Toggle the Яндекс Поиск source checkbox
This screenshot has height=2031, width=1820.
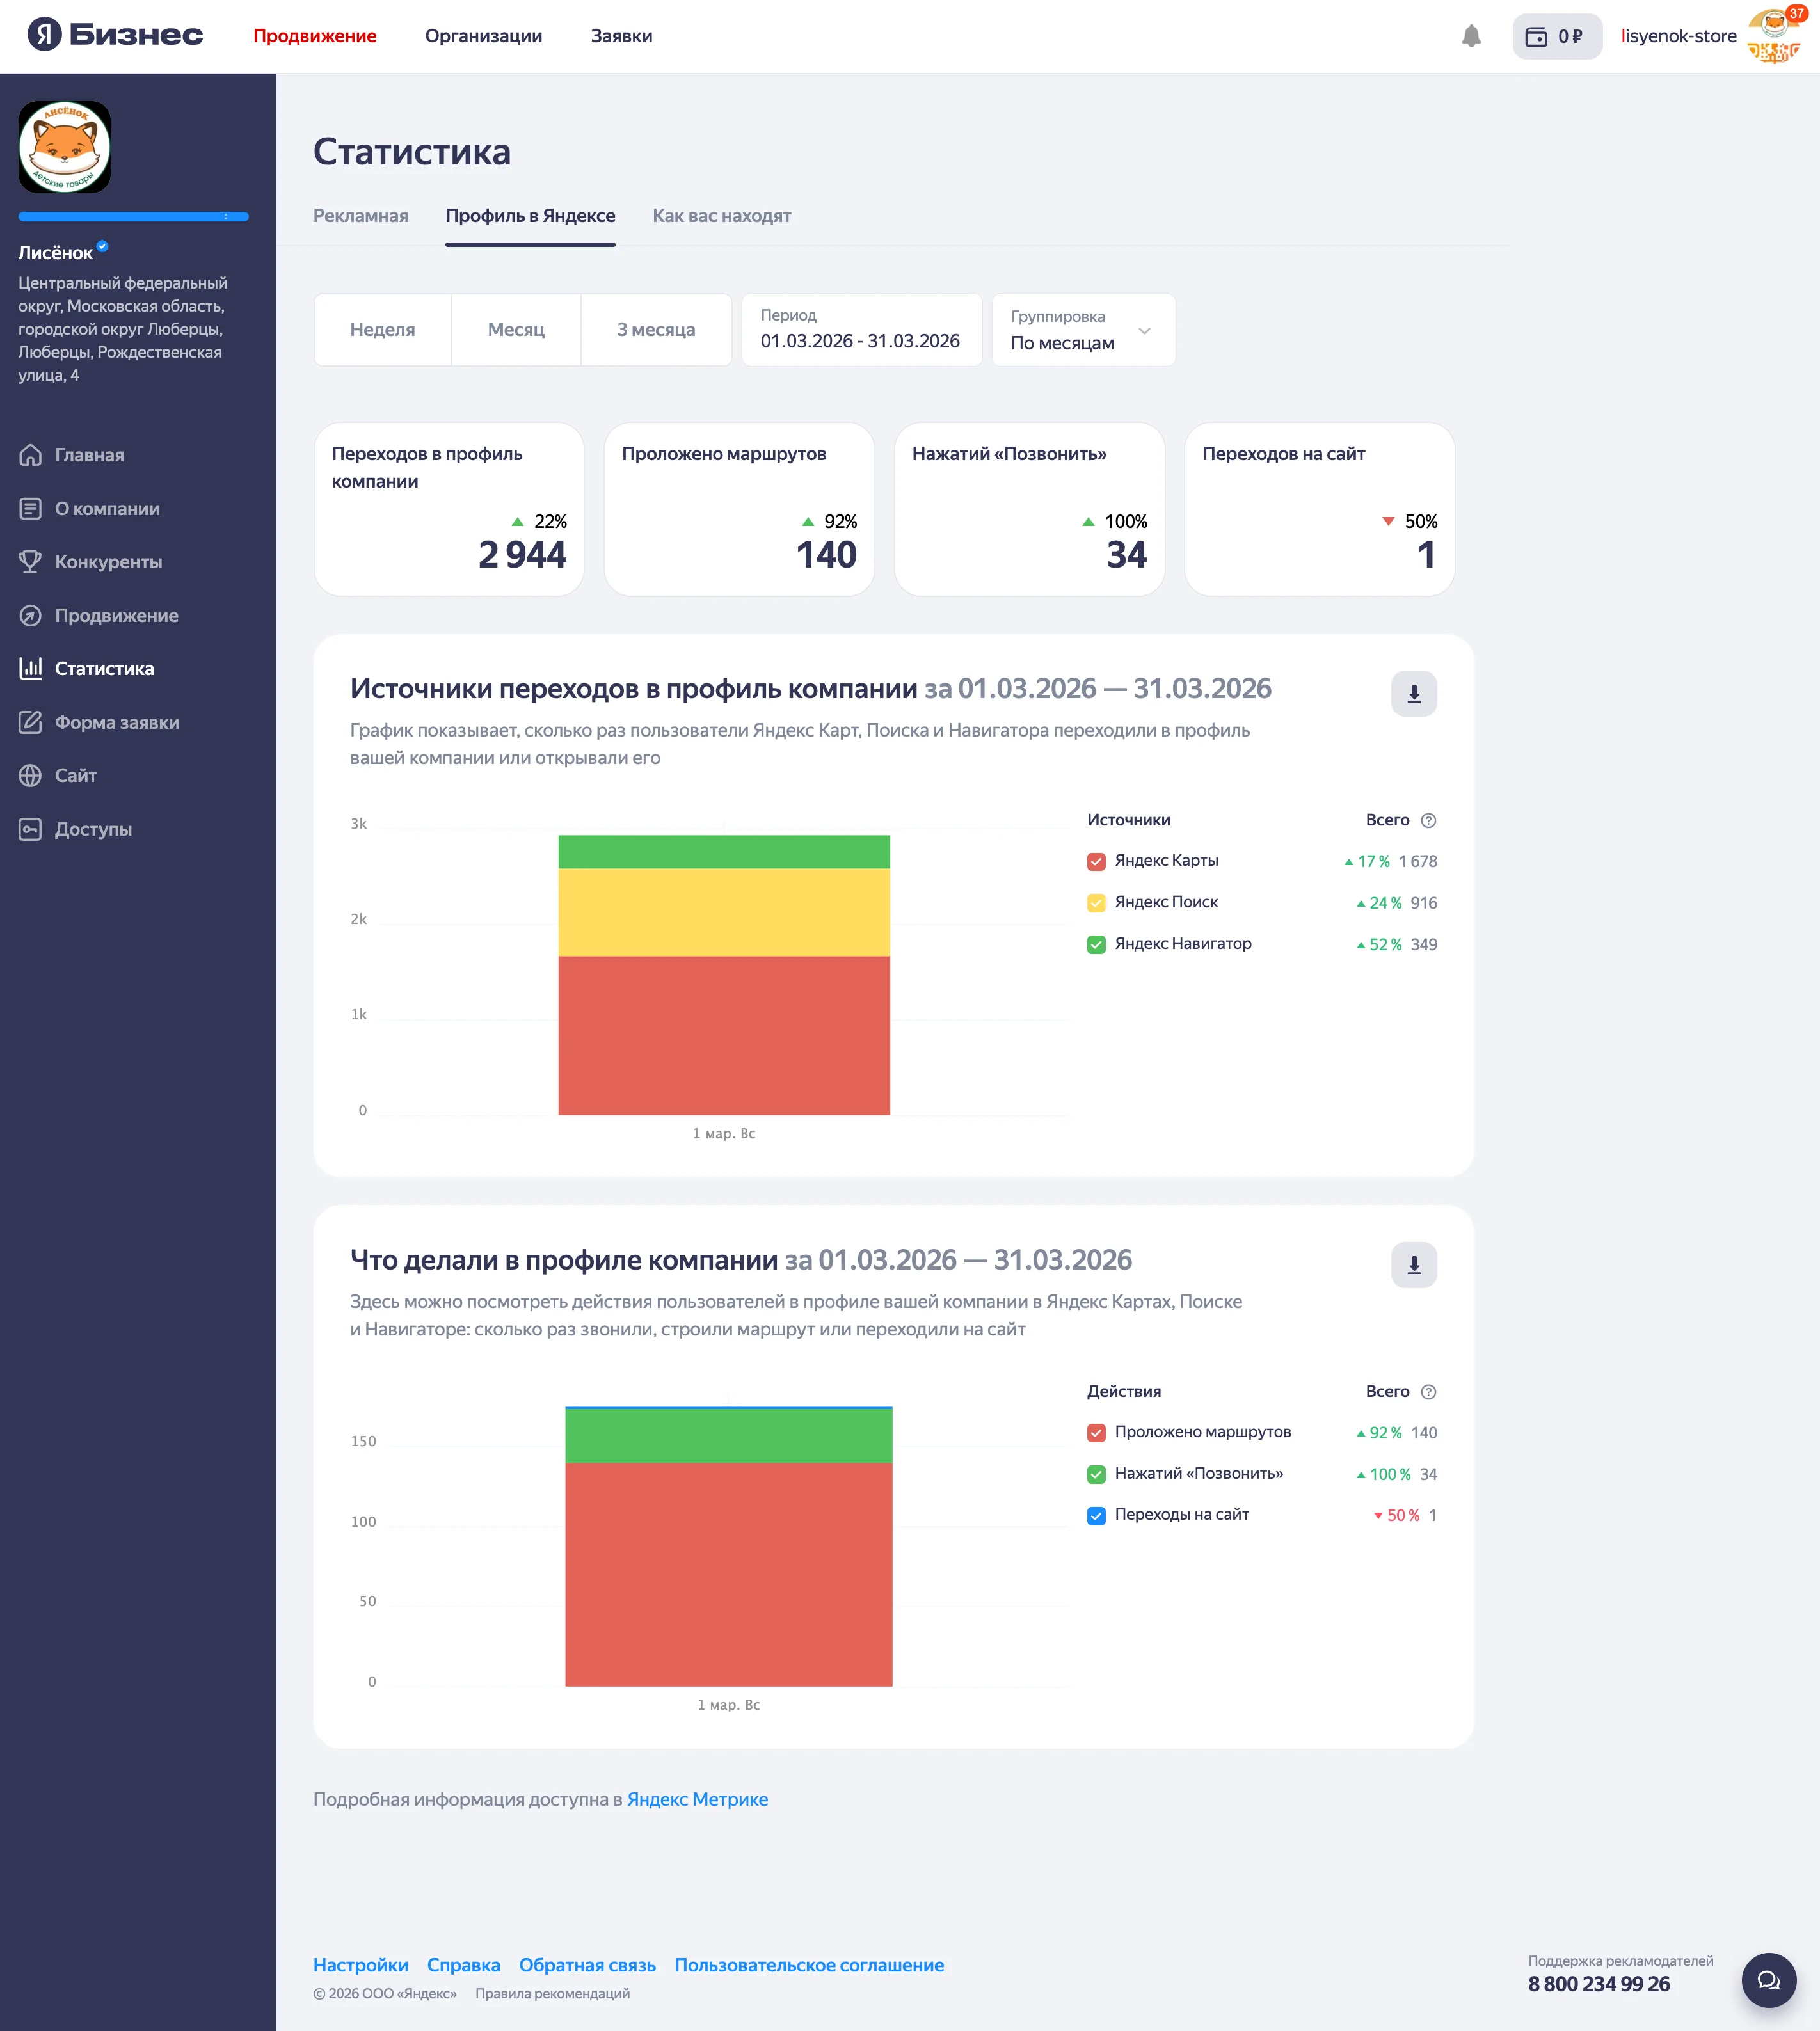point(1096,902)
